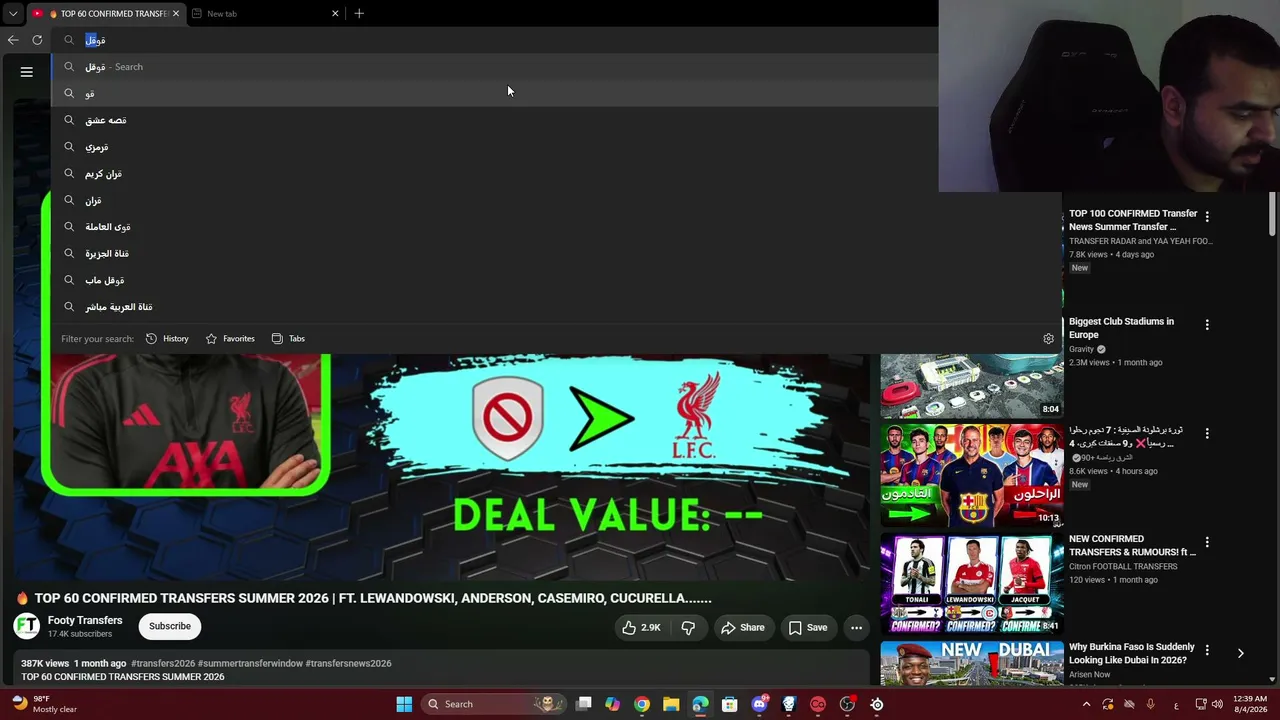Open the Windows Start menu
Image resolution: width=1280 pixels, height=720 pixels.
point(404,704)
